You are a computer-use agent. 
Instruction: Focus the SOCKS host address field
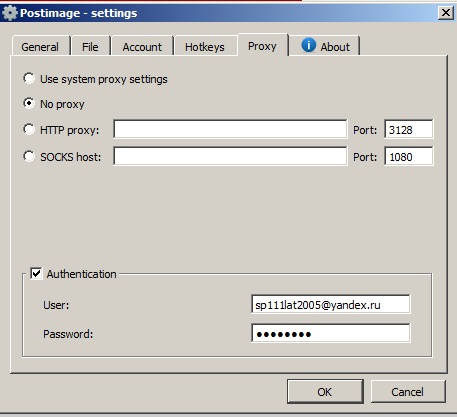click(x=230, y=156)
